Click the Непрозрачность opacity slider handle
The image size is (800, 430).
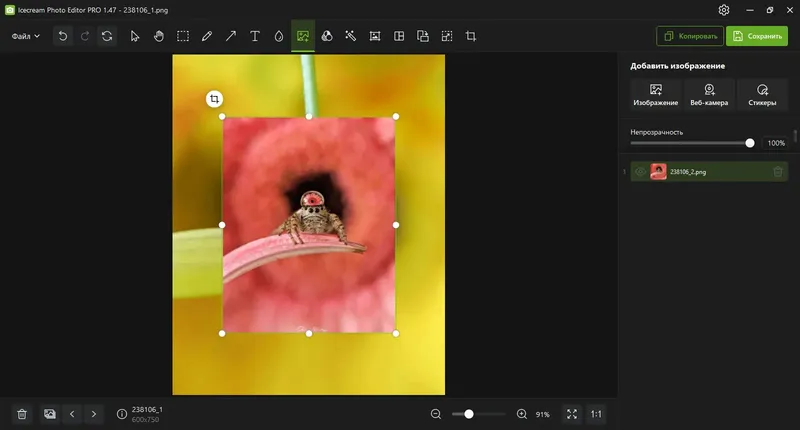point(750,143)
